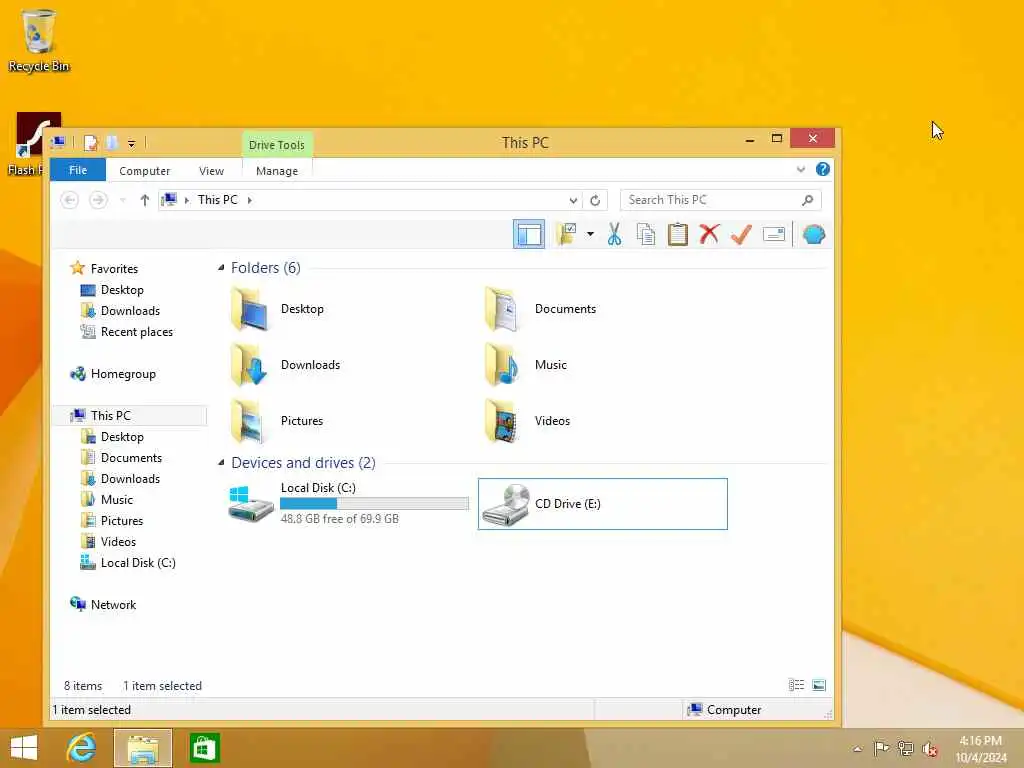The height and width of the screenshot is (768, 1024).
Task: Open the Computer ribbon tab
Action: click(x=144, y=170)
